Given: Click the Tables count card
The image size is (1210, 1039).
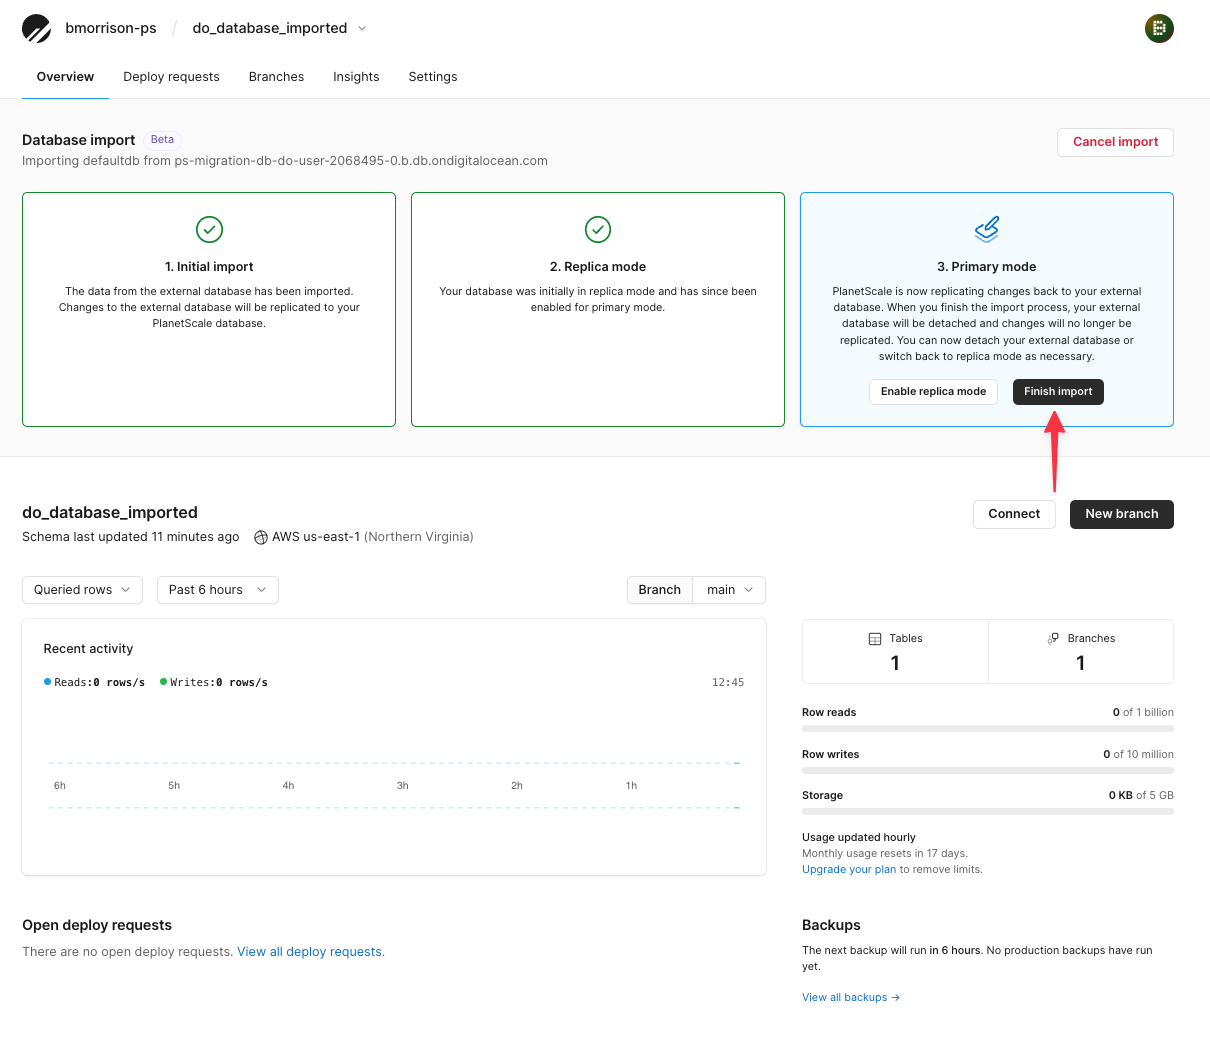Looking at the screenshot, I should pos(895,652).
